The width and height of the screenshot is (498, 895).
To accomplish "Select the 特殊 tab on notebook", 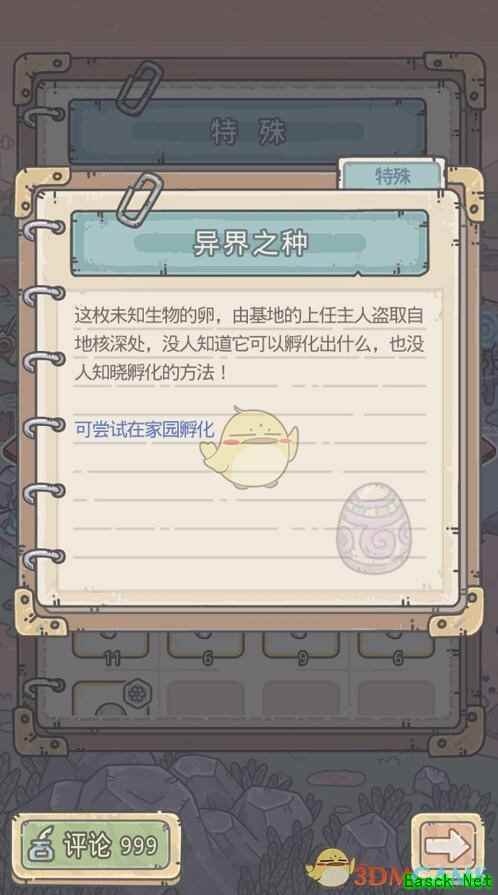I will tap(392, 175).
